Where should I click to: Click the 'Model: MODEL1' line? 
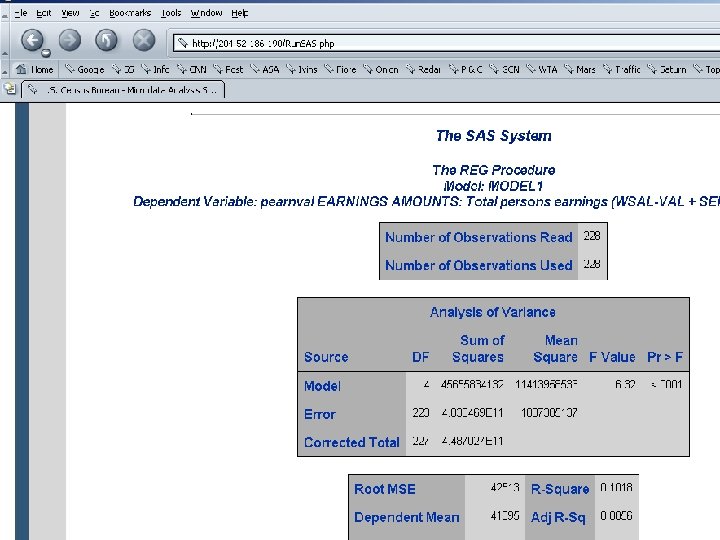(494, 186)
